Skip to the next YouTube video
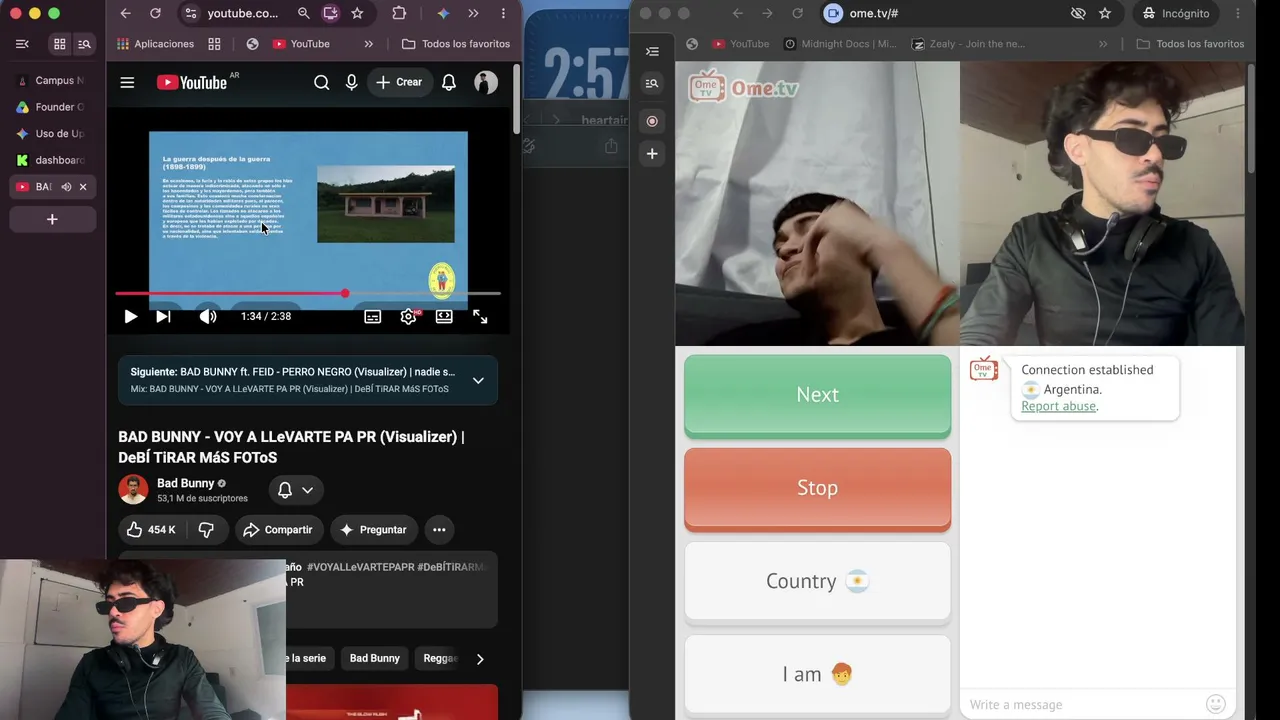1280x720 pixels. [x=163, y=316]
